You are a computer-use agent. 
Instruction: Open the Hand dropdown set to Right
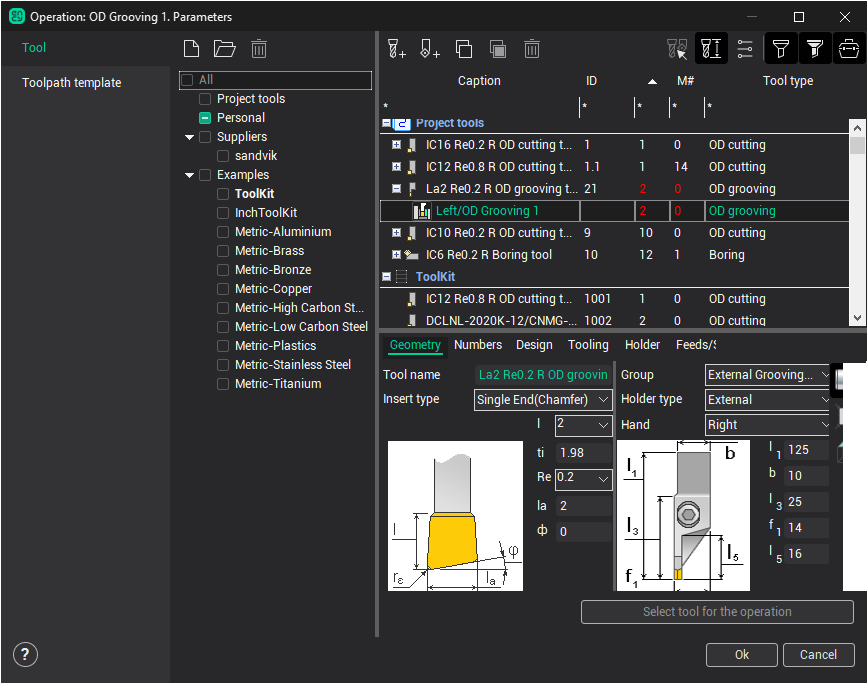[768, 424]
